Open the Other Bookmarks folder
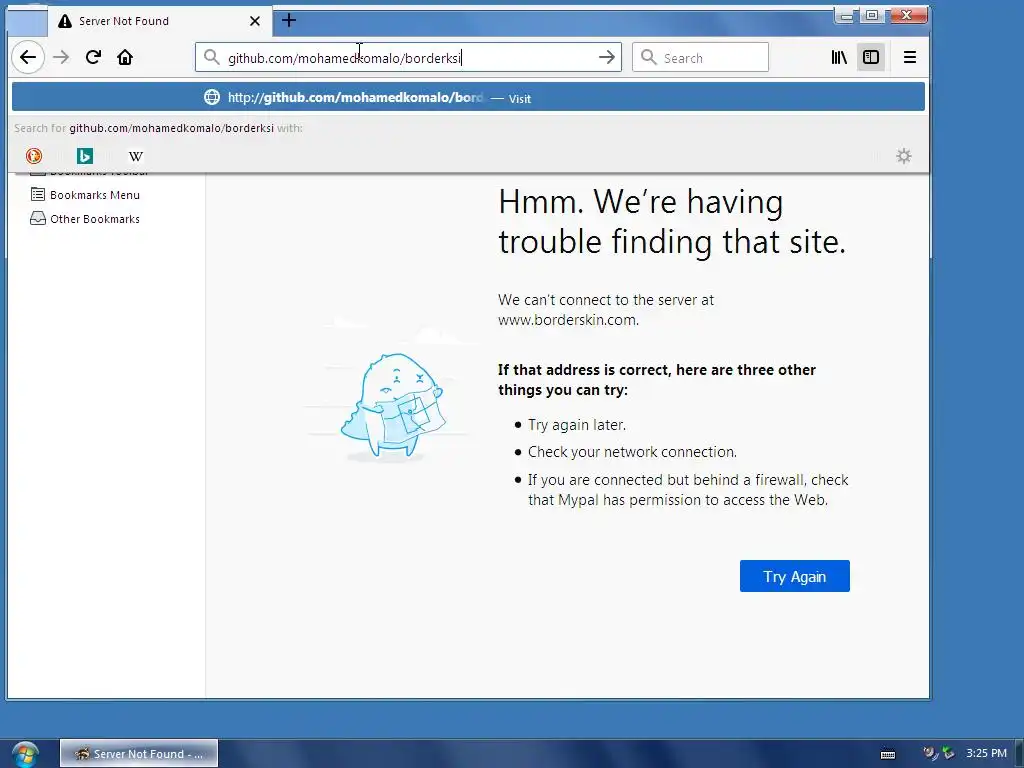The width and height of the screenshot is (1024, 768). point(85,219)
